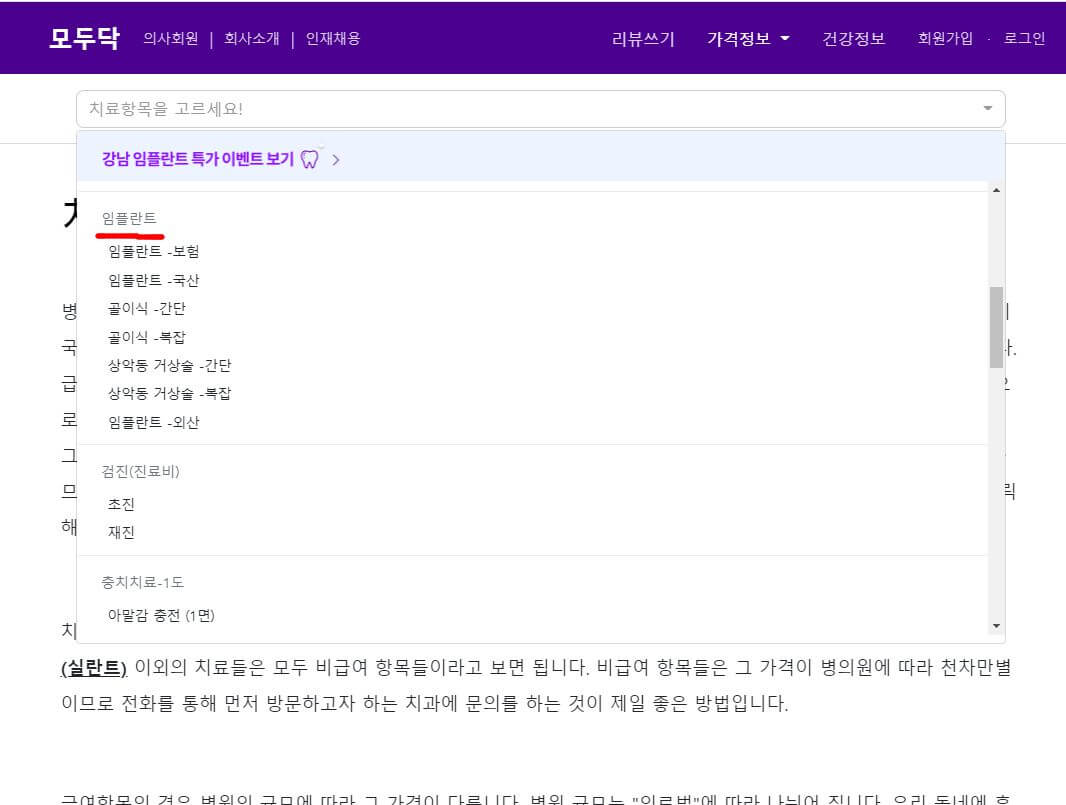Open the 건강정보 menu item
Screen dimensions: 1066x805
click(854, 37)
